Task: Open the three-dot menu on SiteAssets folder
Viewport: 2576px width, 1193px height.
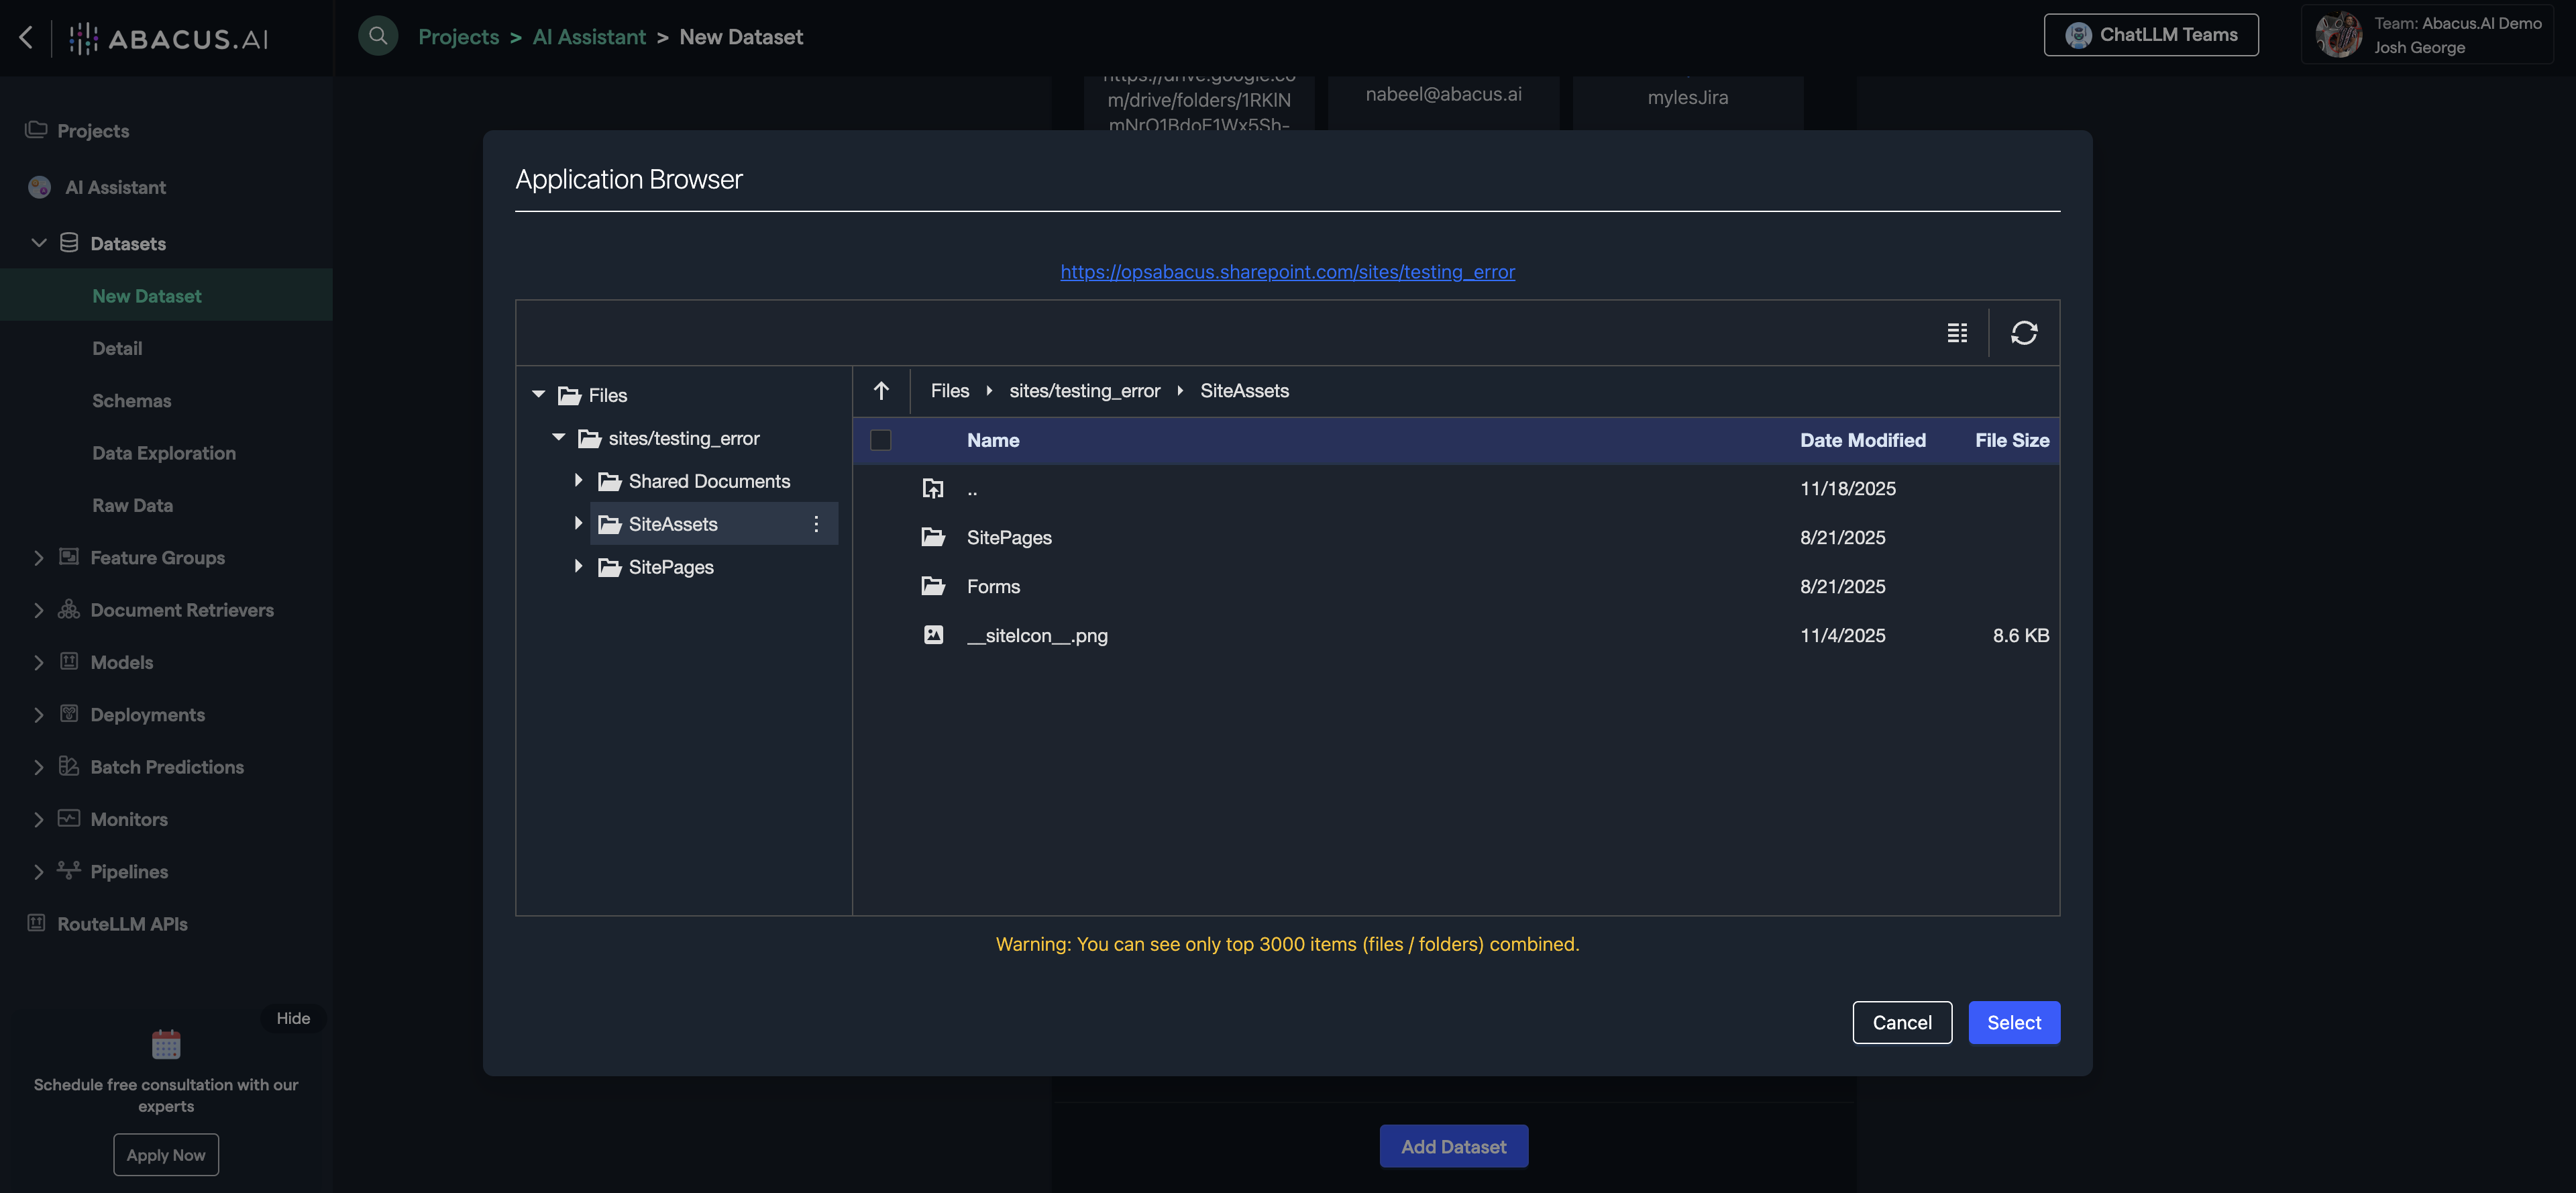Action: point(816,523)
